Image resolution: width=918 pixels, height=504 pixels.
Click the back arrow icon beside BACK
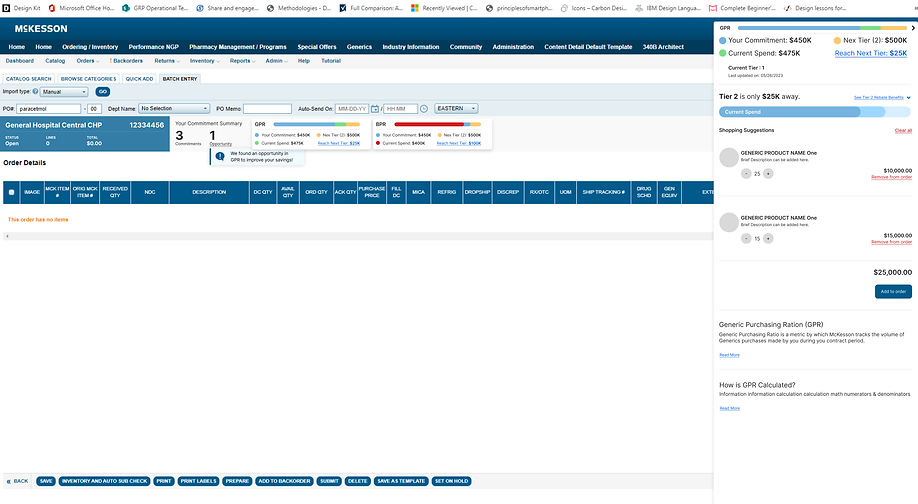coord(9,481)
